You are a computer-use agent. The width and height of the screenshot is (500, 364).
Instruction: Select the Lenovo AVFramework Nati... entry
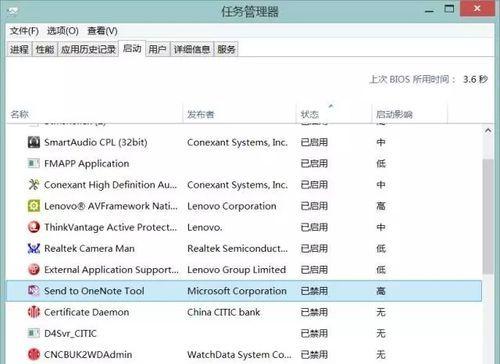click(111, 206)
